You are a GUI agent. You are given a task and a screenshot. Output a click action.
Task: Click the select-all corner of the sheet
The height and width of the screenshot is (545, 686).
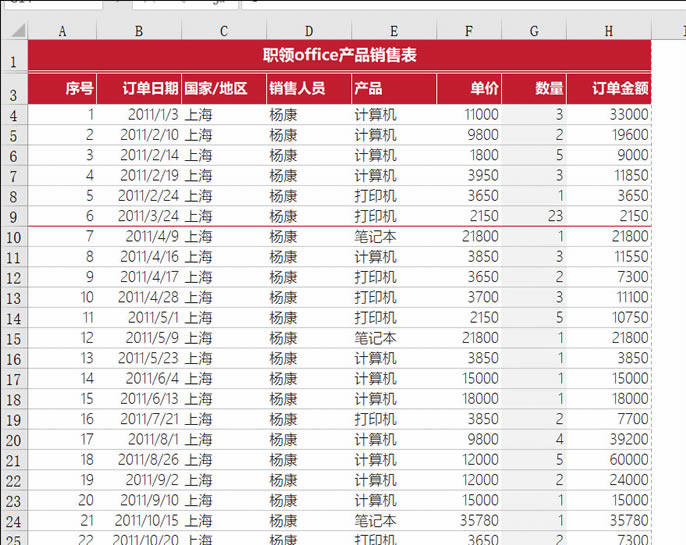13,31
